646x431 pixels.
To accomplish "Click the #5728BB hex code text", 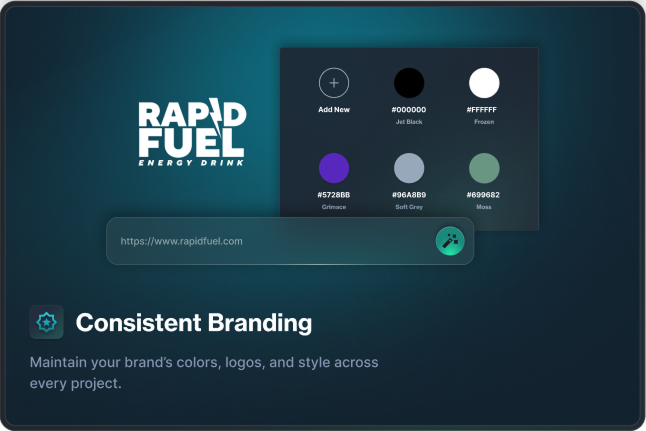I will 334,194.
